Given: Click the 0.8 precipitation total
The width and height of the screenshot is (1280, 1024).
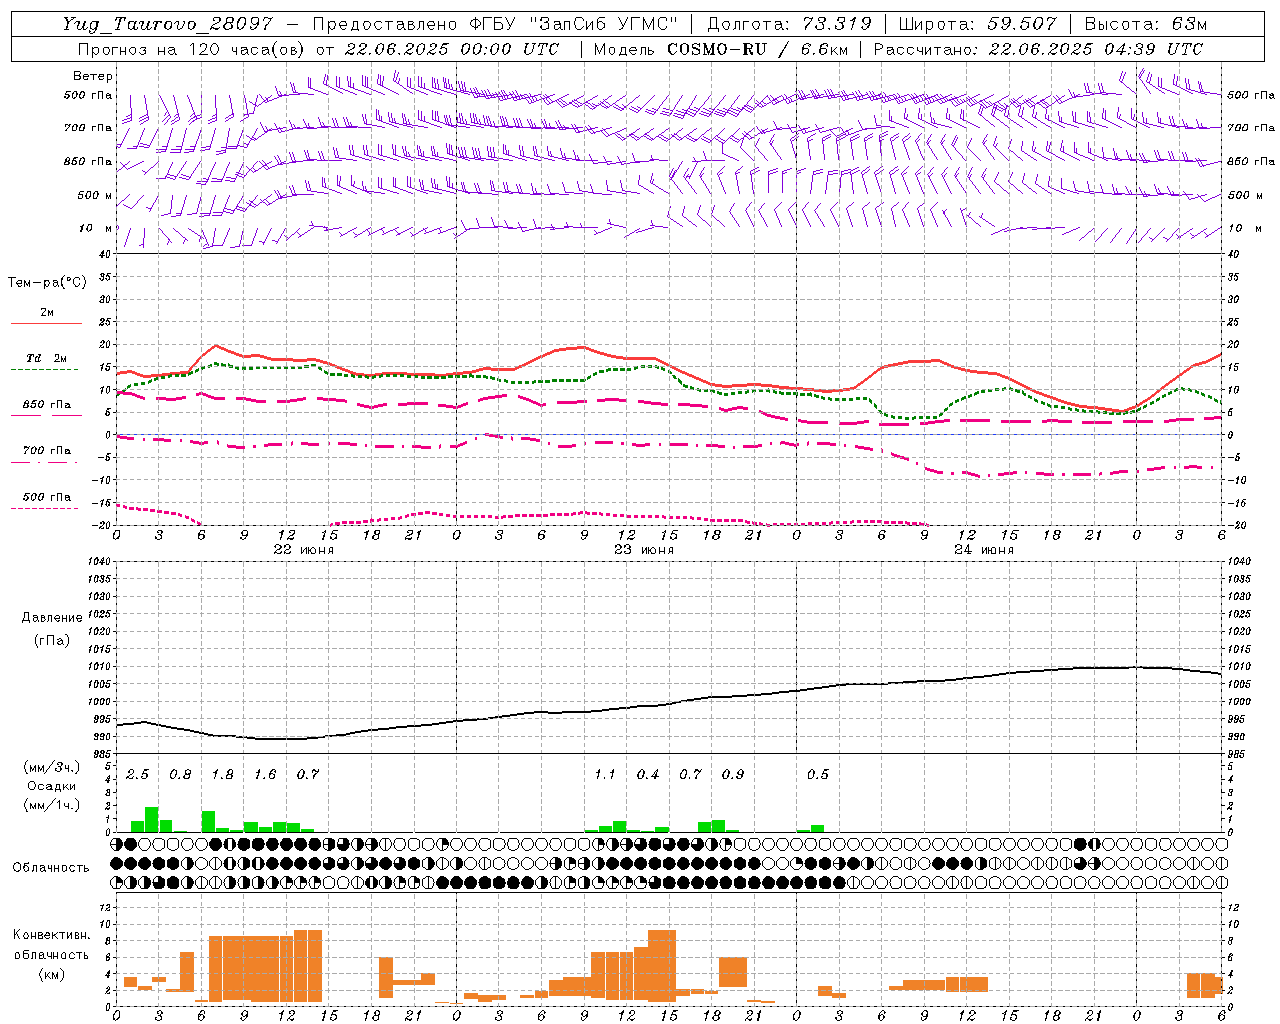Looking at the screenshot, I should click(x=180, y=774).
